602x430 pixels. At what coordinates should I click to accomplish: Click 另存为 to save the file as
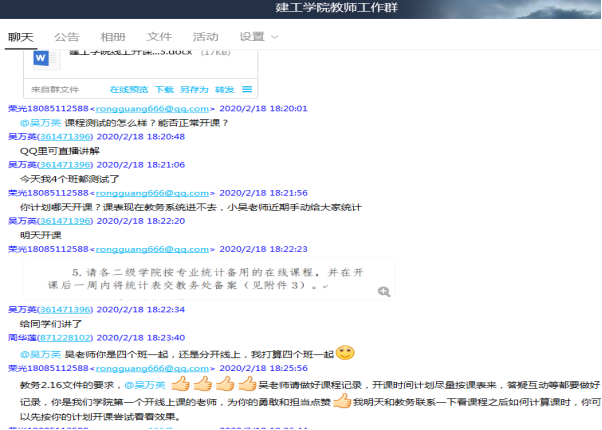[x=194, y=89]
